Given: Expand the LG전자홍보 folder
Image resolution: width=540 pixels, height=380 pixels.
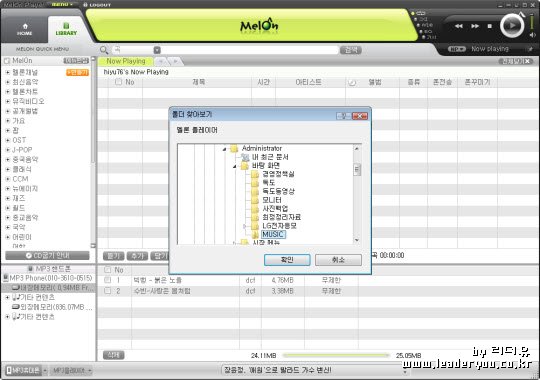Looking at the screenshot, I should click(245, 226).
